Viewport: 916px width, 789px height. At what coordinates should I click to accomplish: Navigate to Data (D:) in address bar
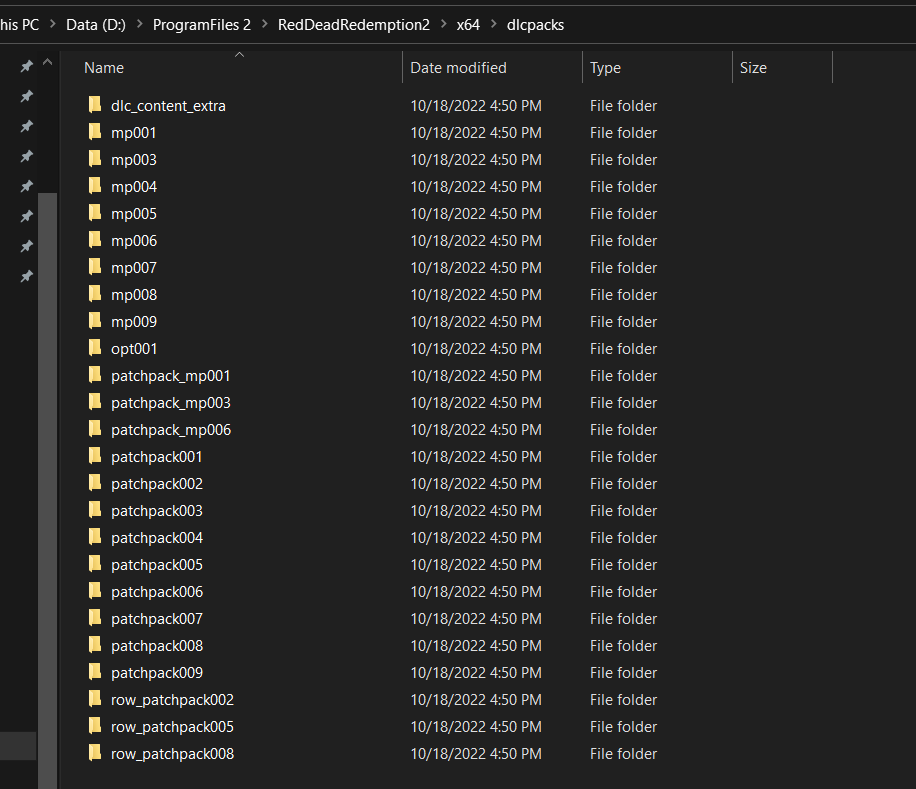click(96, 25)
